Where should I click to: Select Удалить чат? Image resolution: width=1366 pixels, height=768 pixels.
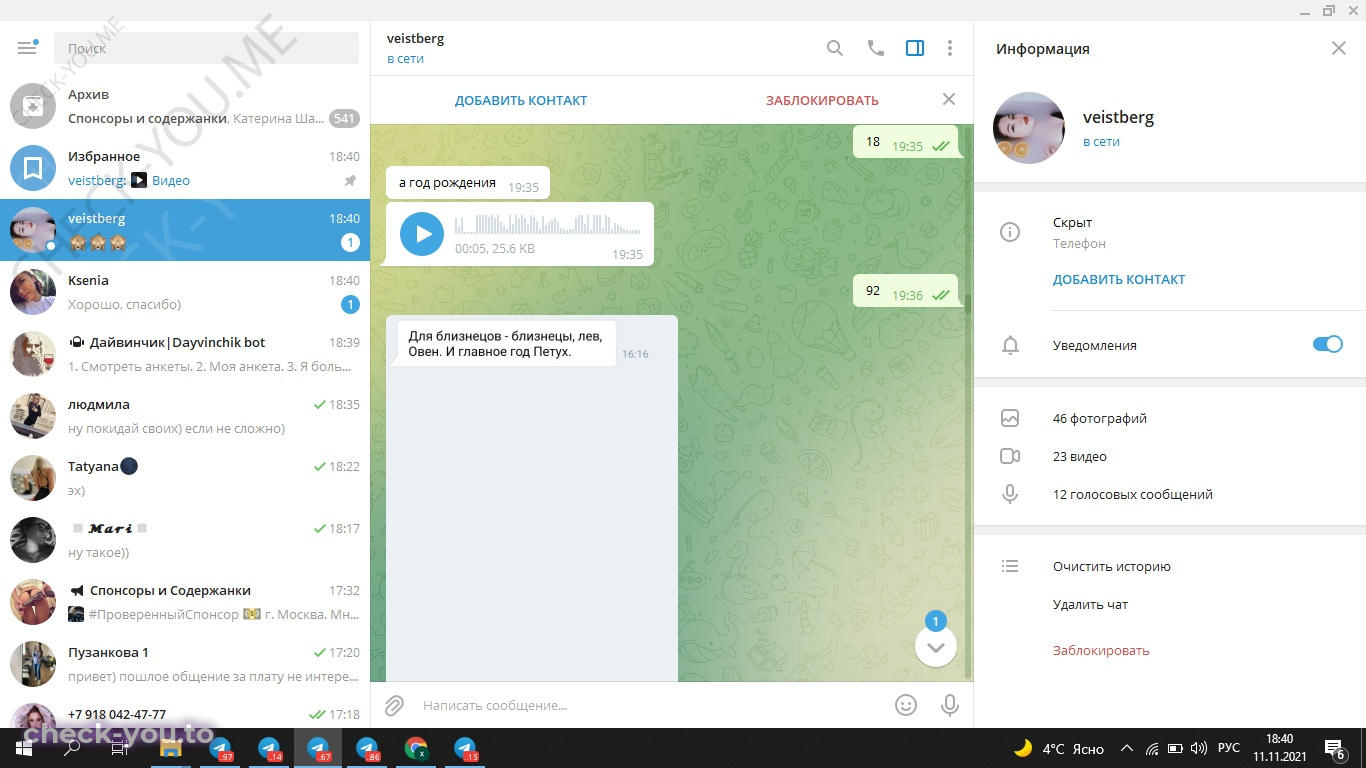point(1090,605)
